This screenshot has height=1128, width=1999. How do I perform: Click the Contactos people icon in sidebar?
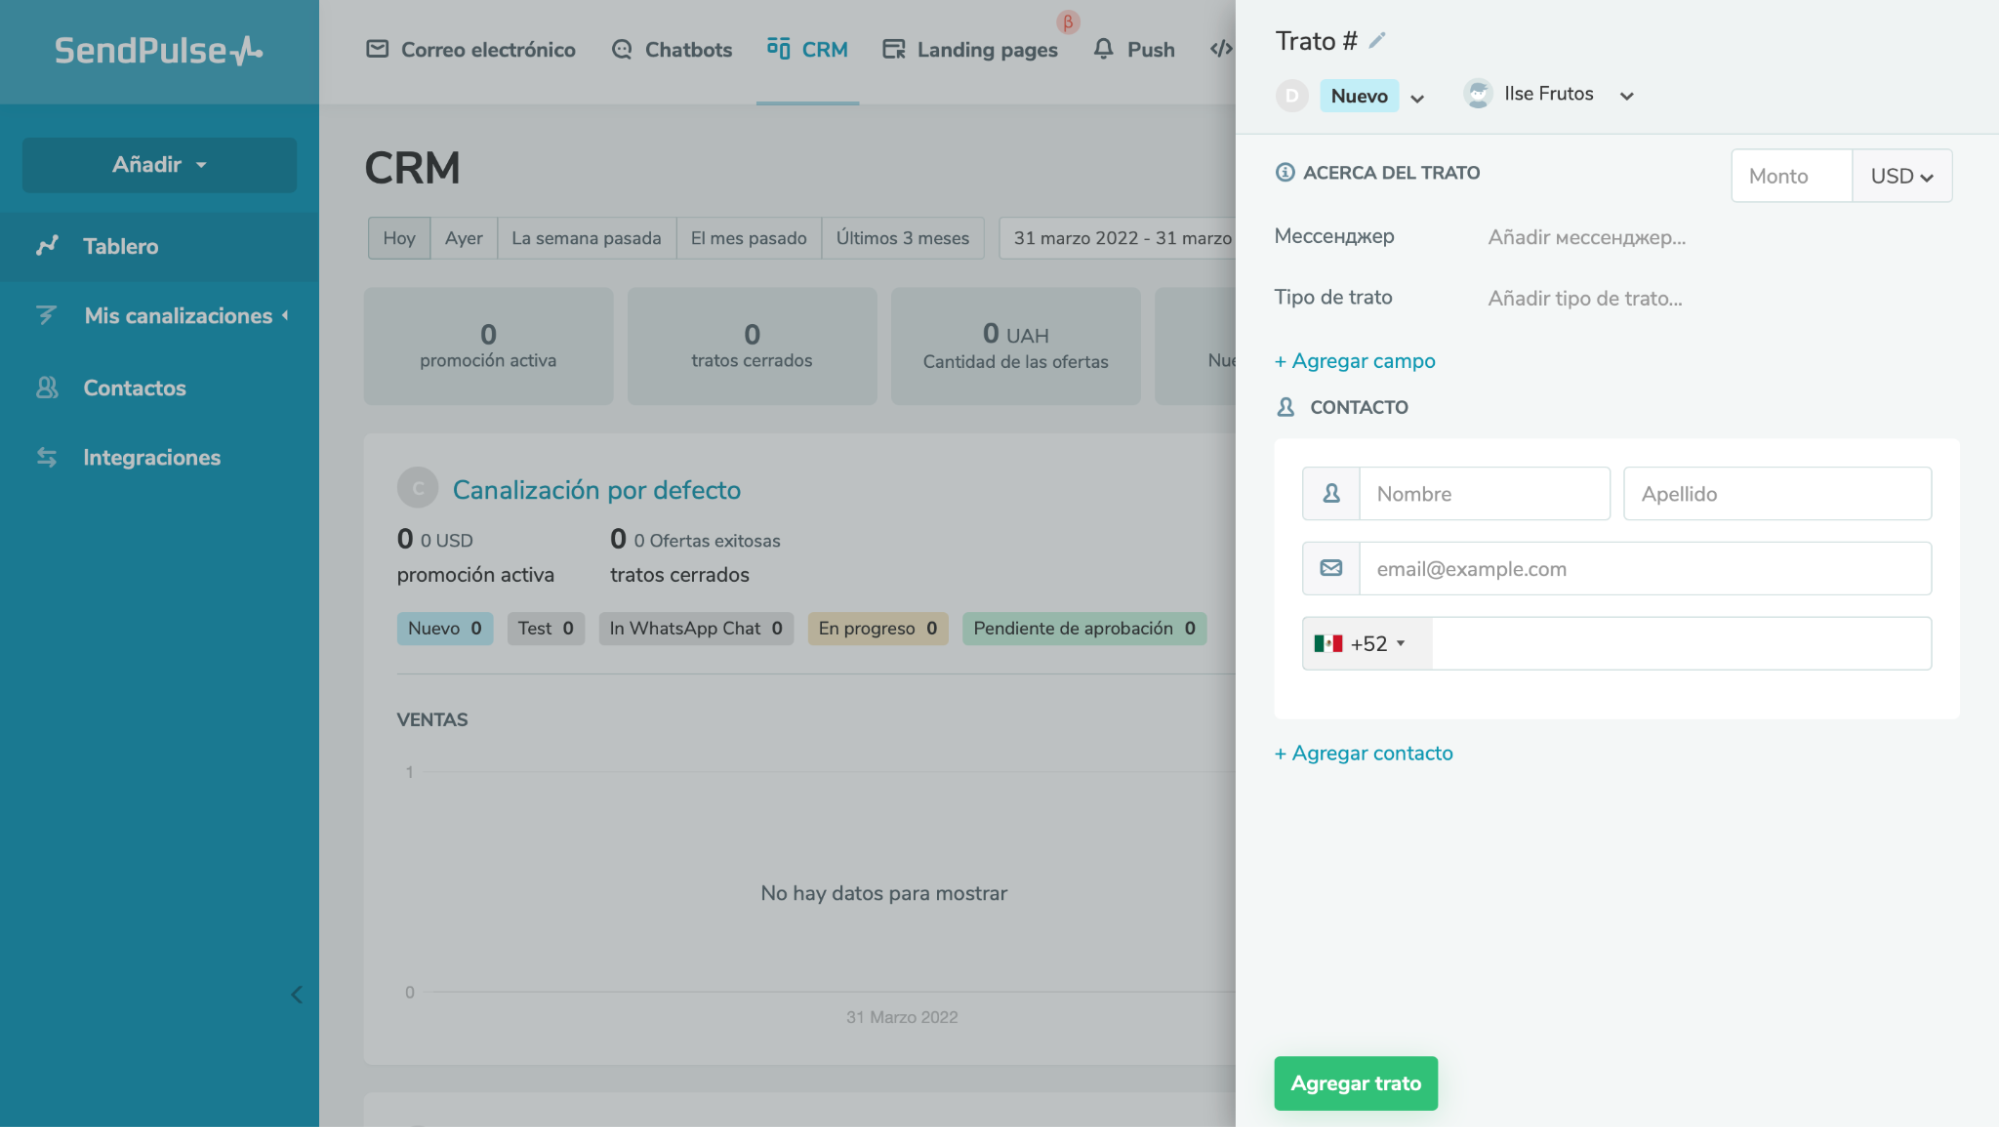point(47,388)
